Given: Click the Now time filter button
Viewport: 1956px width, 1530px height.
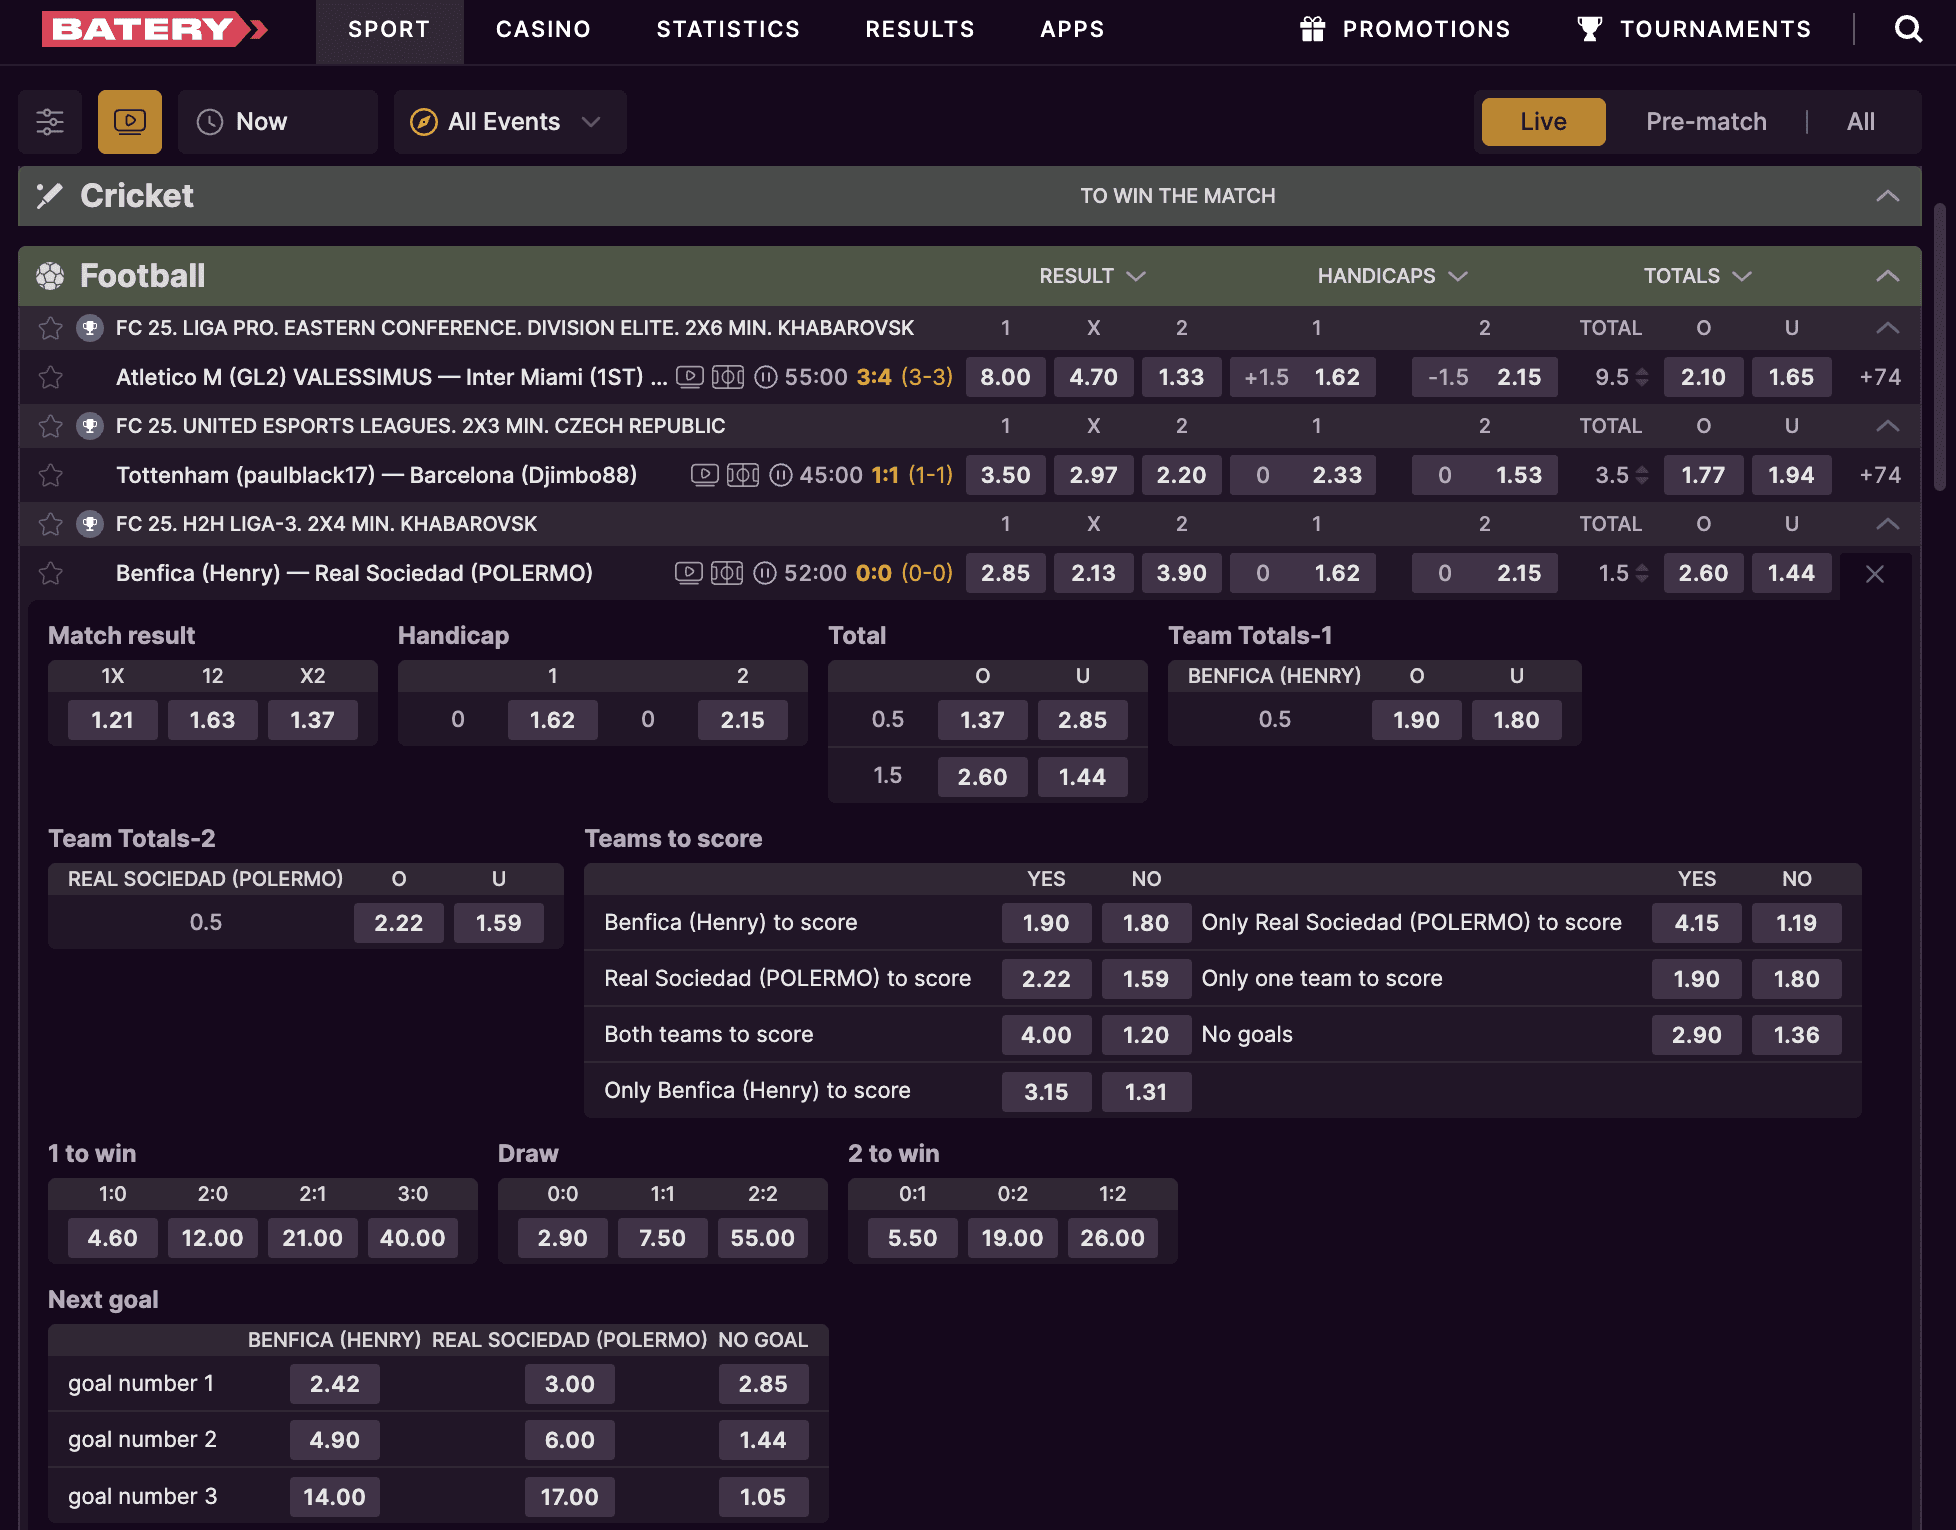Looking at the screenshot, I should coord(277,121).
